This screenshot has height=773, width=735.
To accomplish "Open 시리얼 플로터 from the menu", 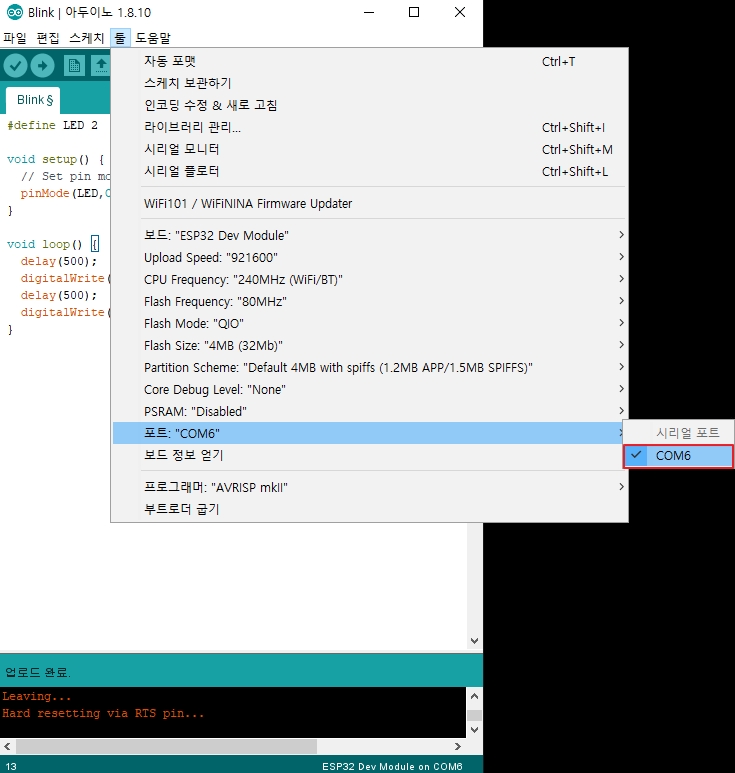I will 370,171.
